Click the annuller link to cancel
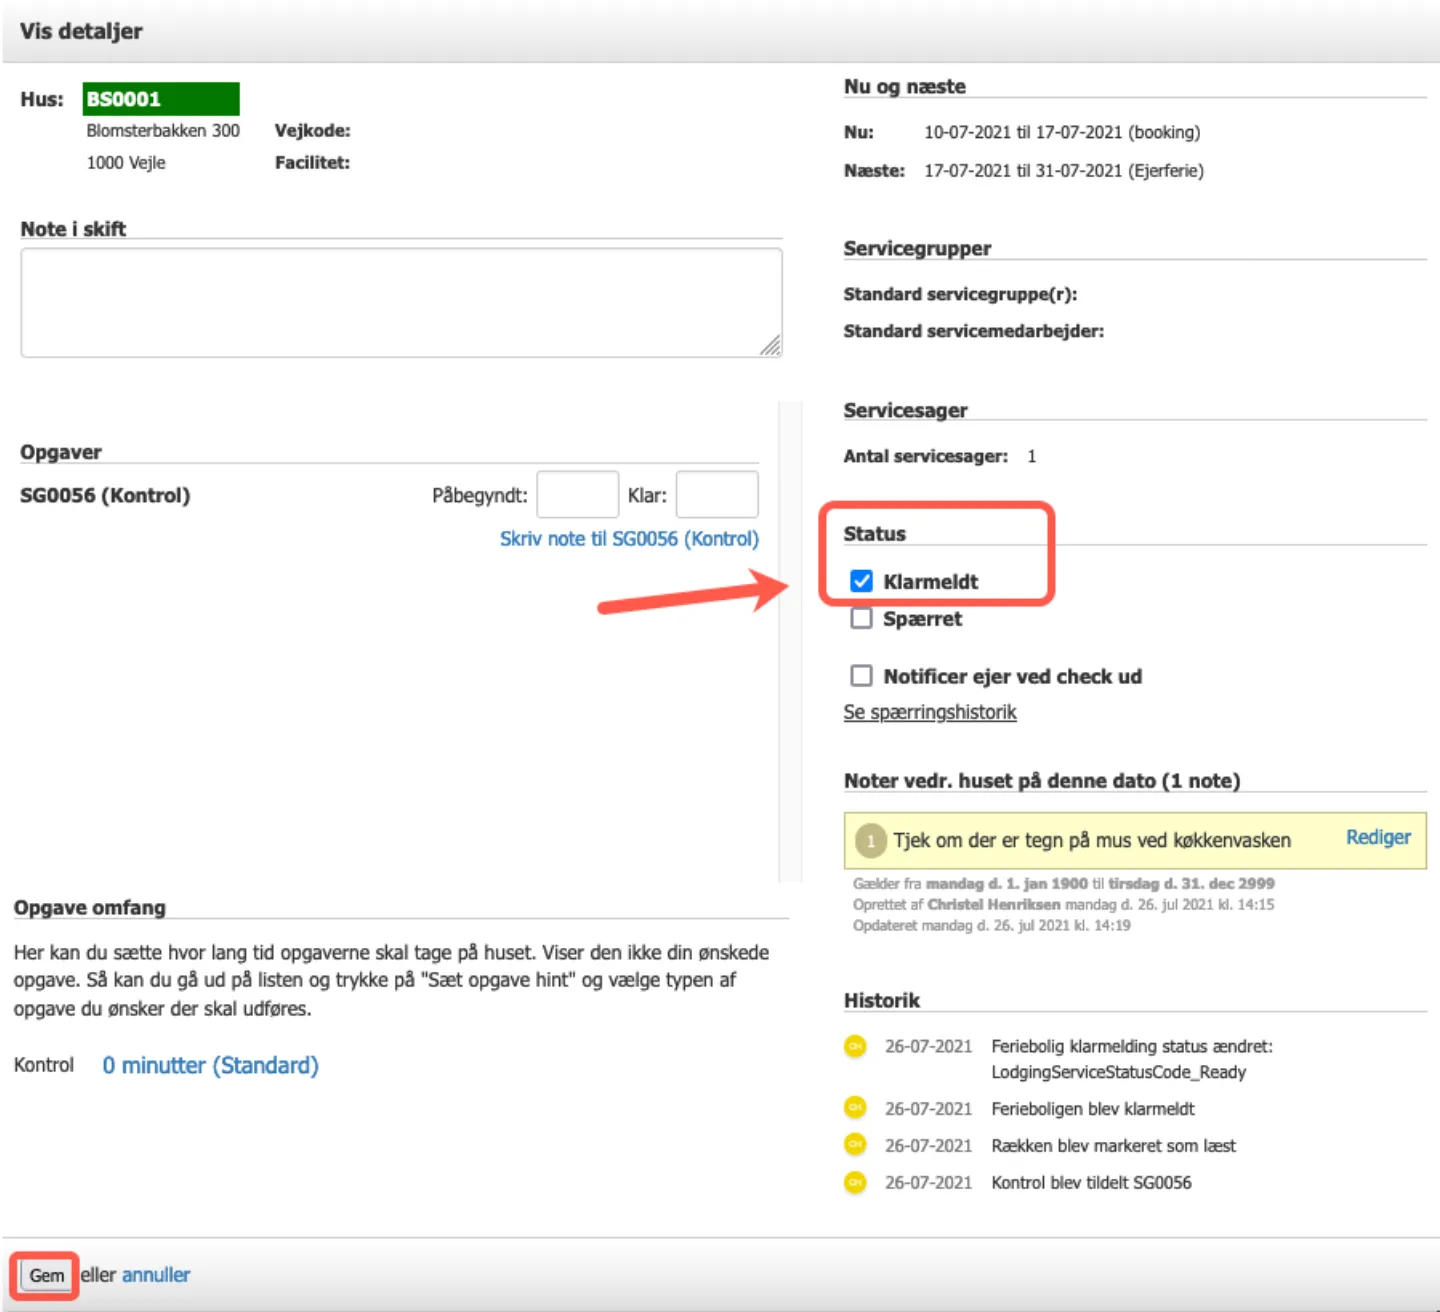1440x1312 pixels. click(x=156, y=1275)
